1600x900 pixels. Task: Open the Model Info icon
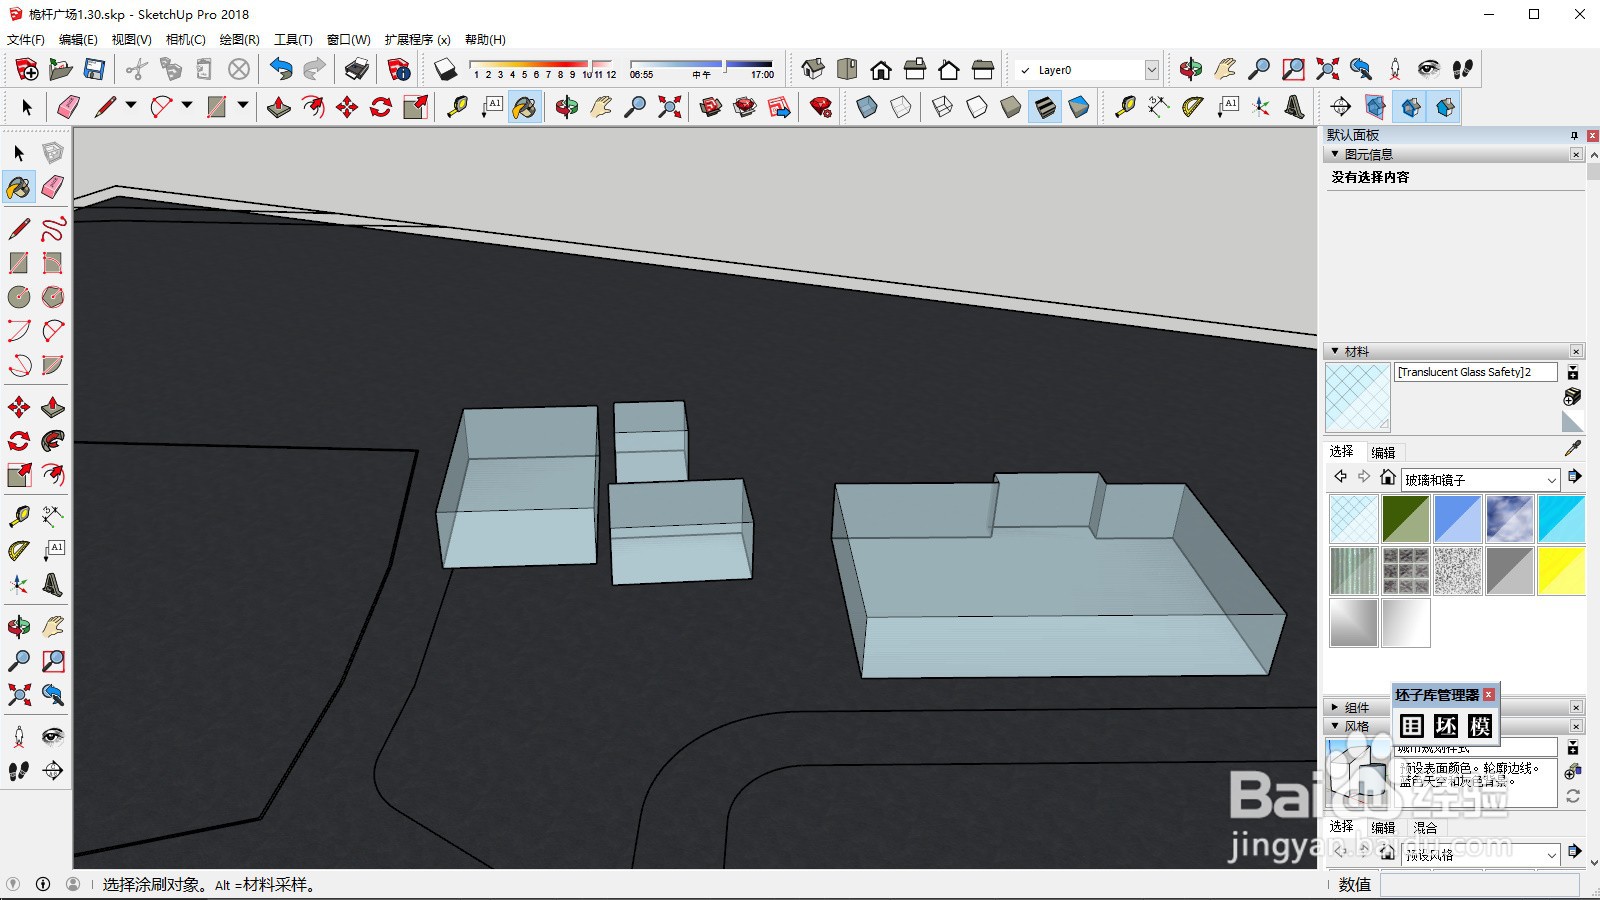(398, 69)
